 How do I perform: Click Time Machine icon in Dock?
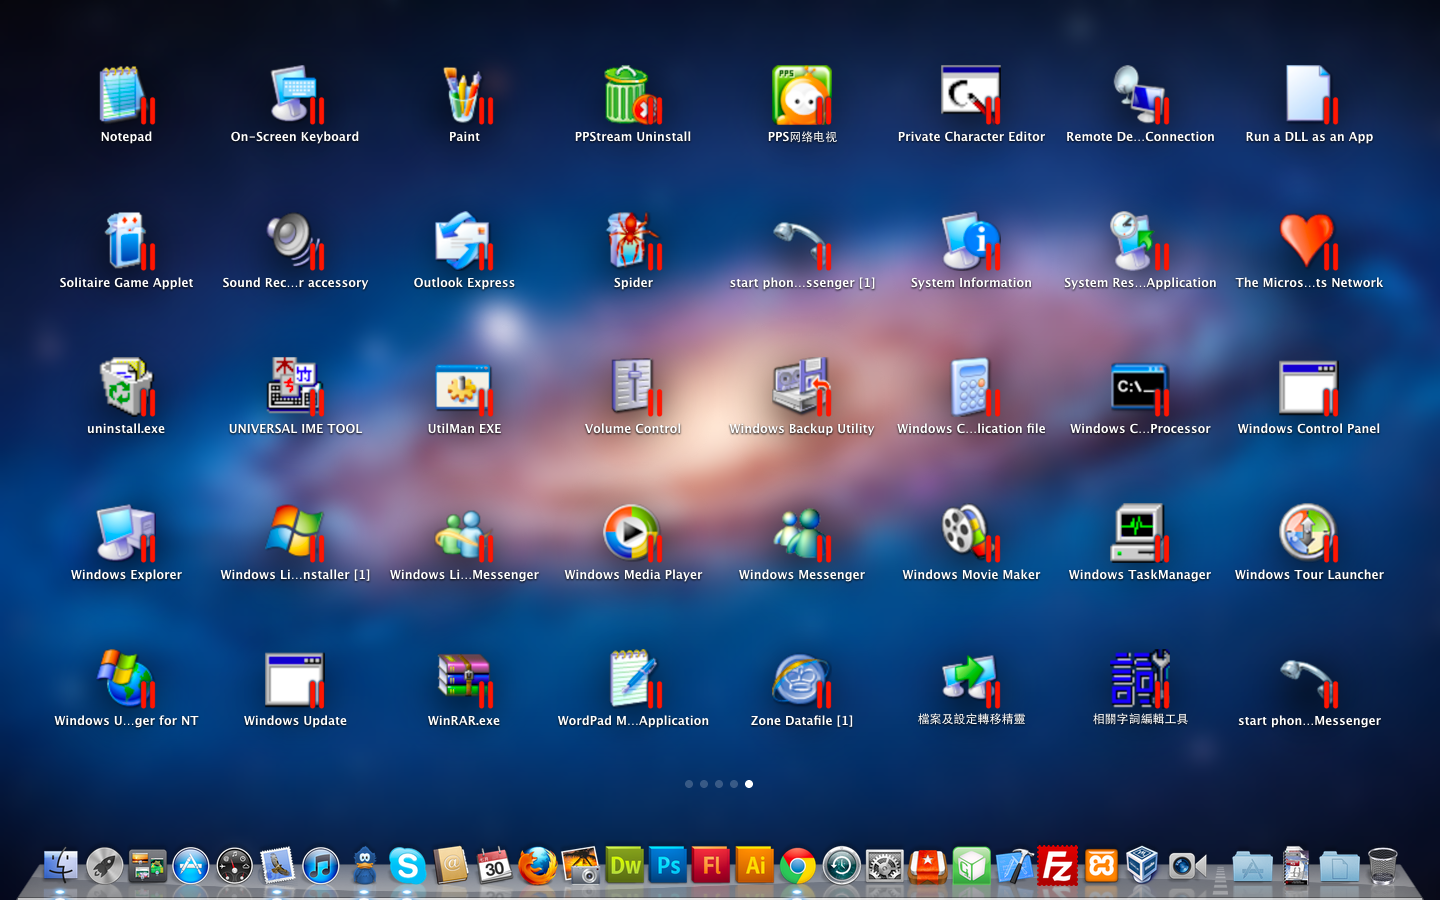tap(842, 866)
